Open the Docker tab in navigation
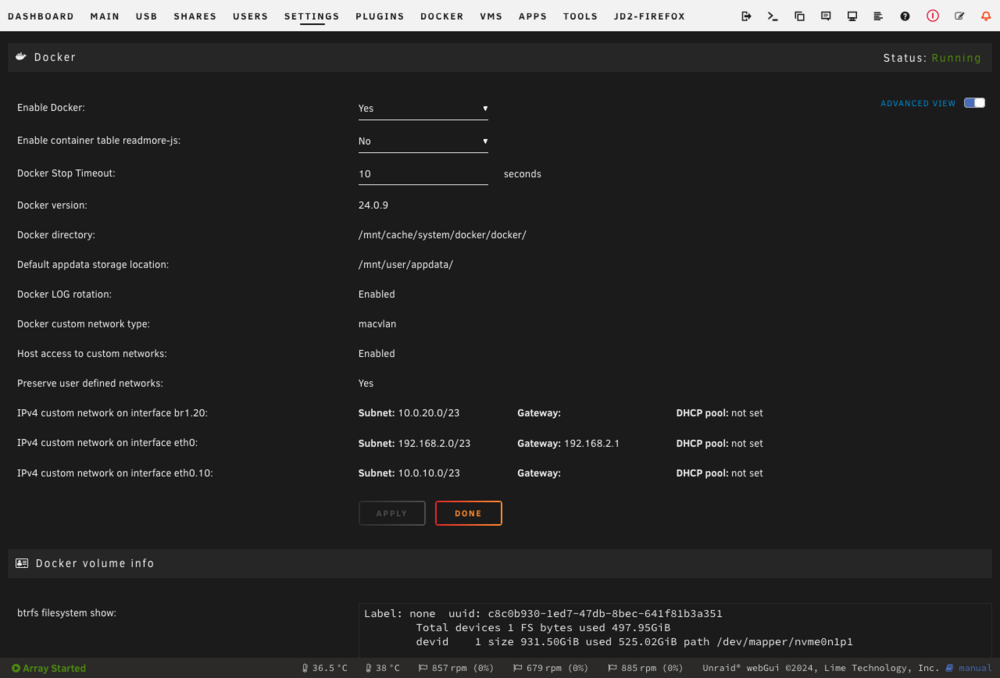 [441, 16]
